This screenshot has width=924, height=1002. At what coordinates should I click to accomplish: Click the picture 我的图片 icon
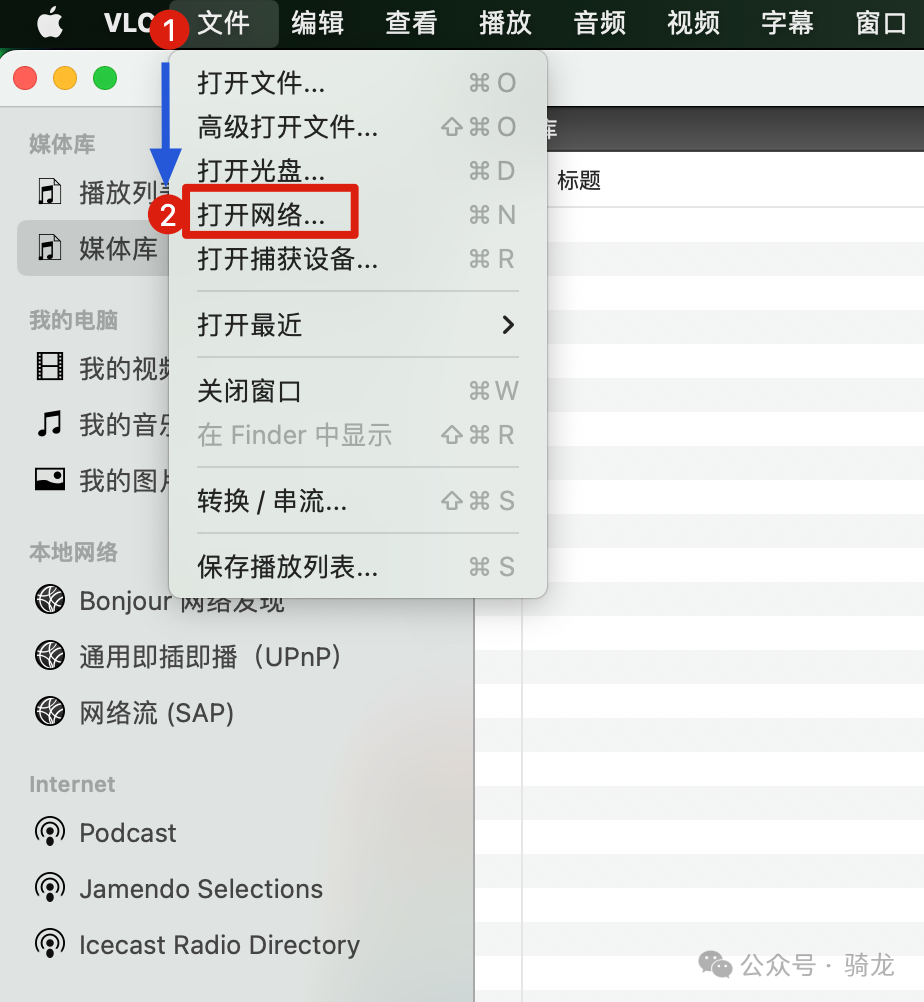(50, 479)
